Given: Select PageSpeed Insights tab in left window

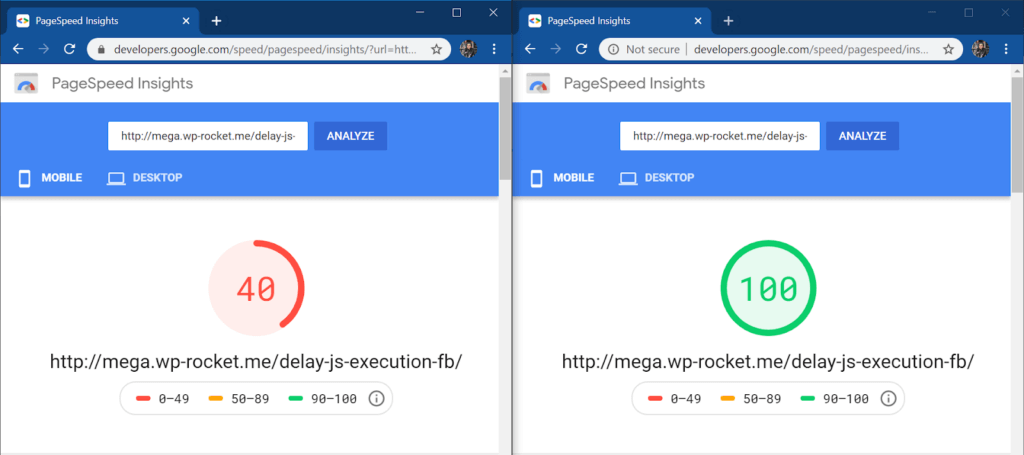Looking at the screenshot, I should click(x=101, y=21).
